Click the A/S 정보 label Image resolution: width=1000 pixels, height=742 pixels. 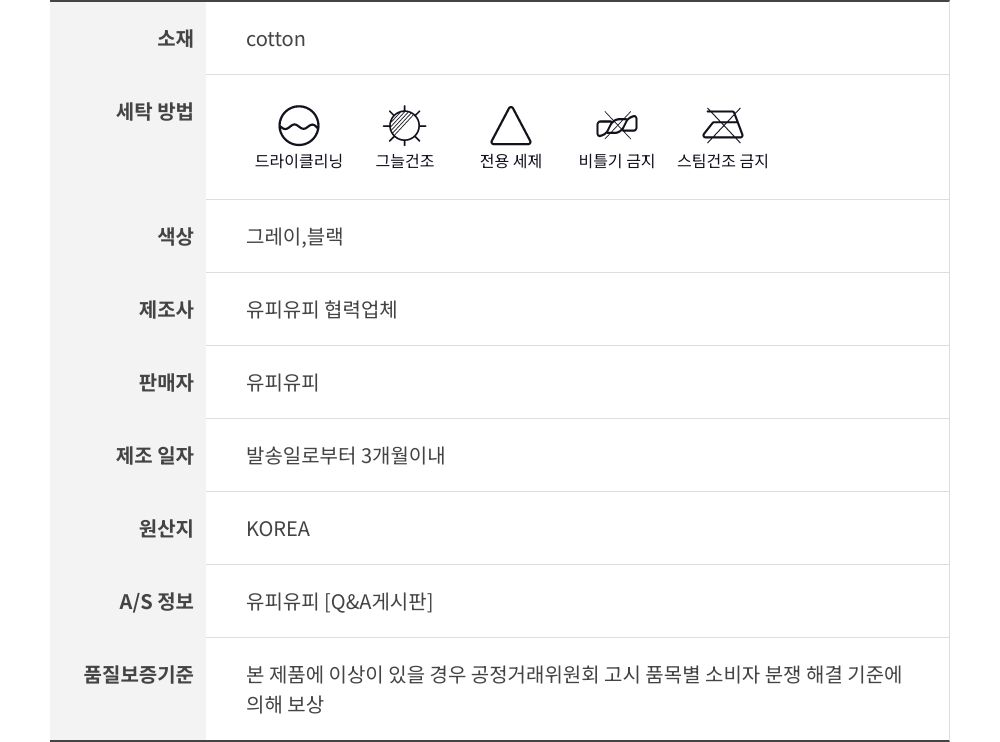(x=156, y=601)
